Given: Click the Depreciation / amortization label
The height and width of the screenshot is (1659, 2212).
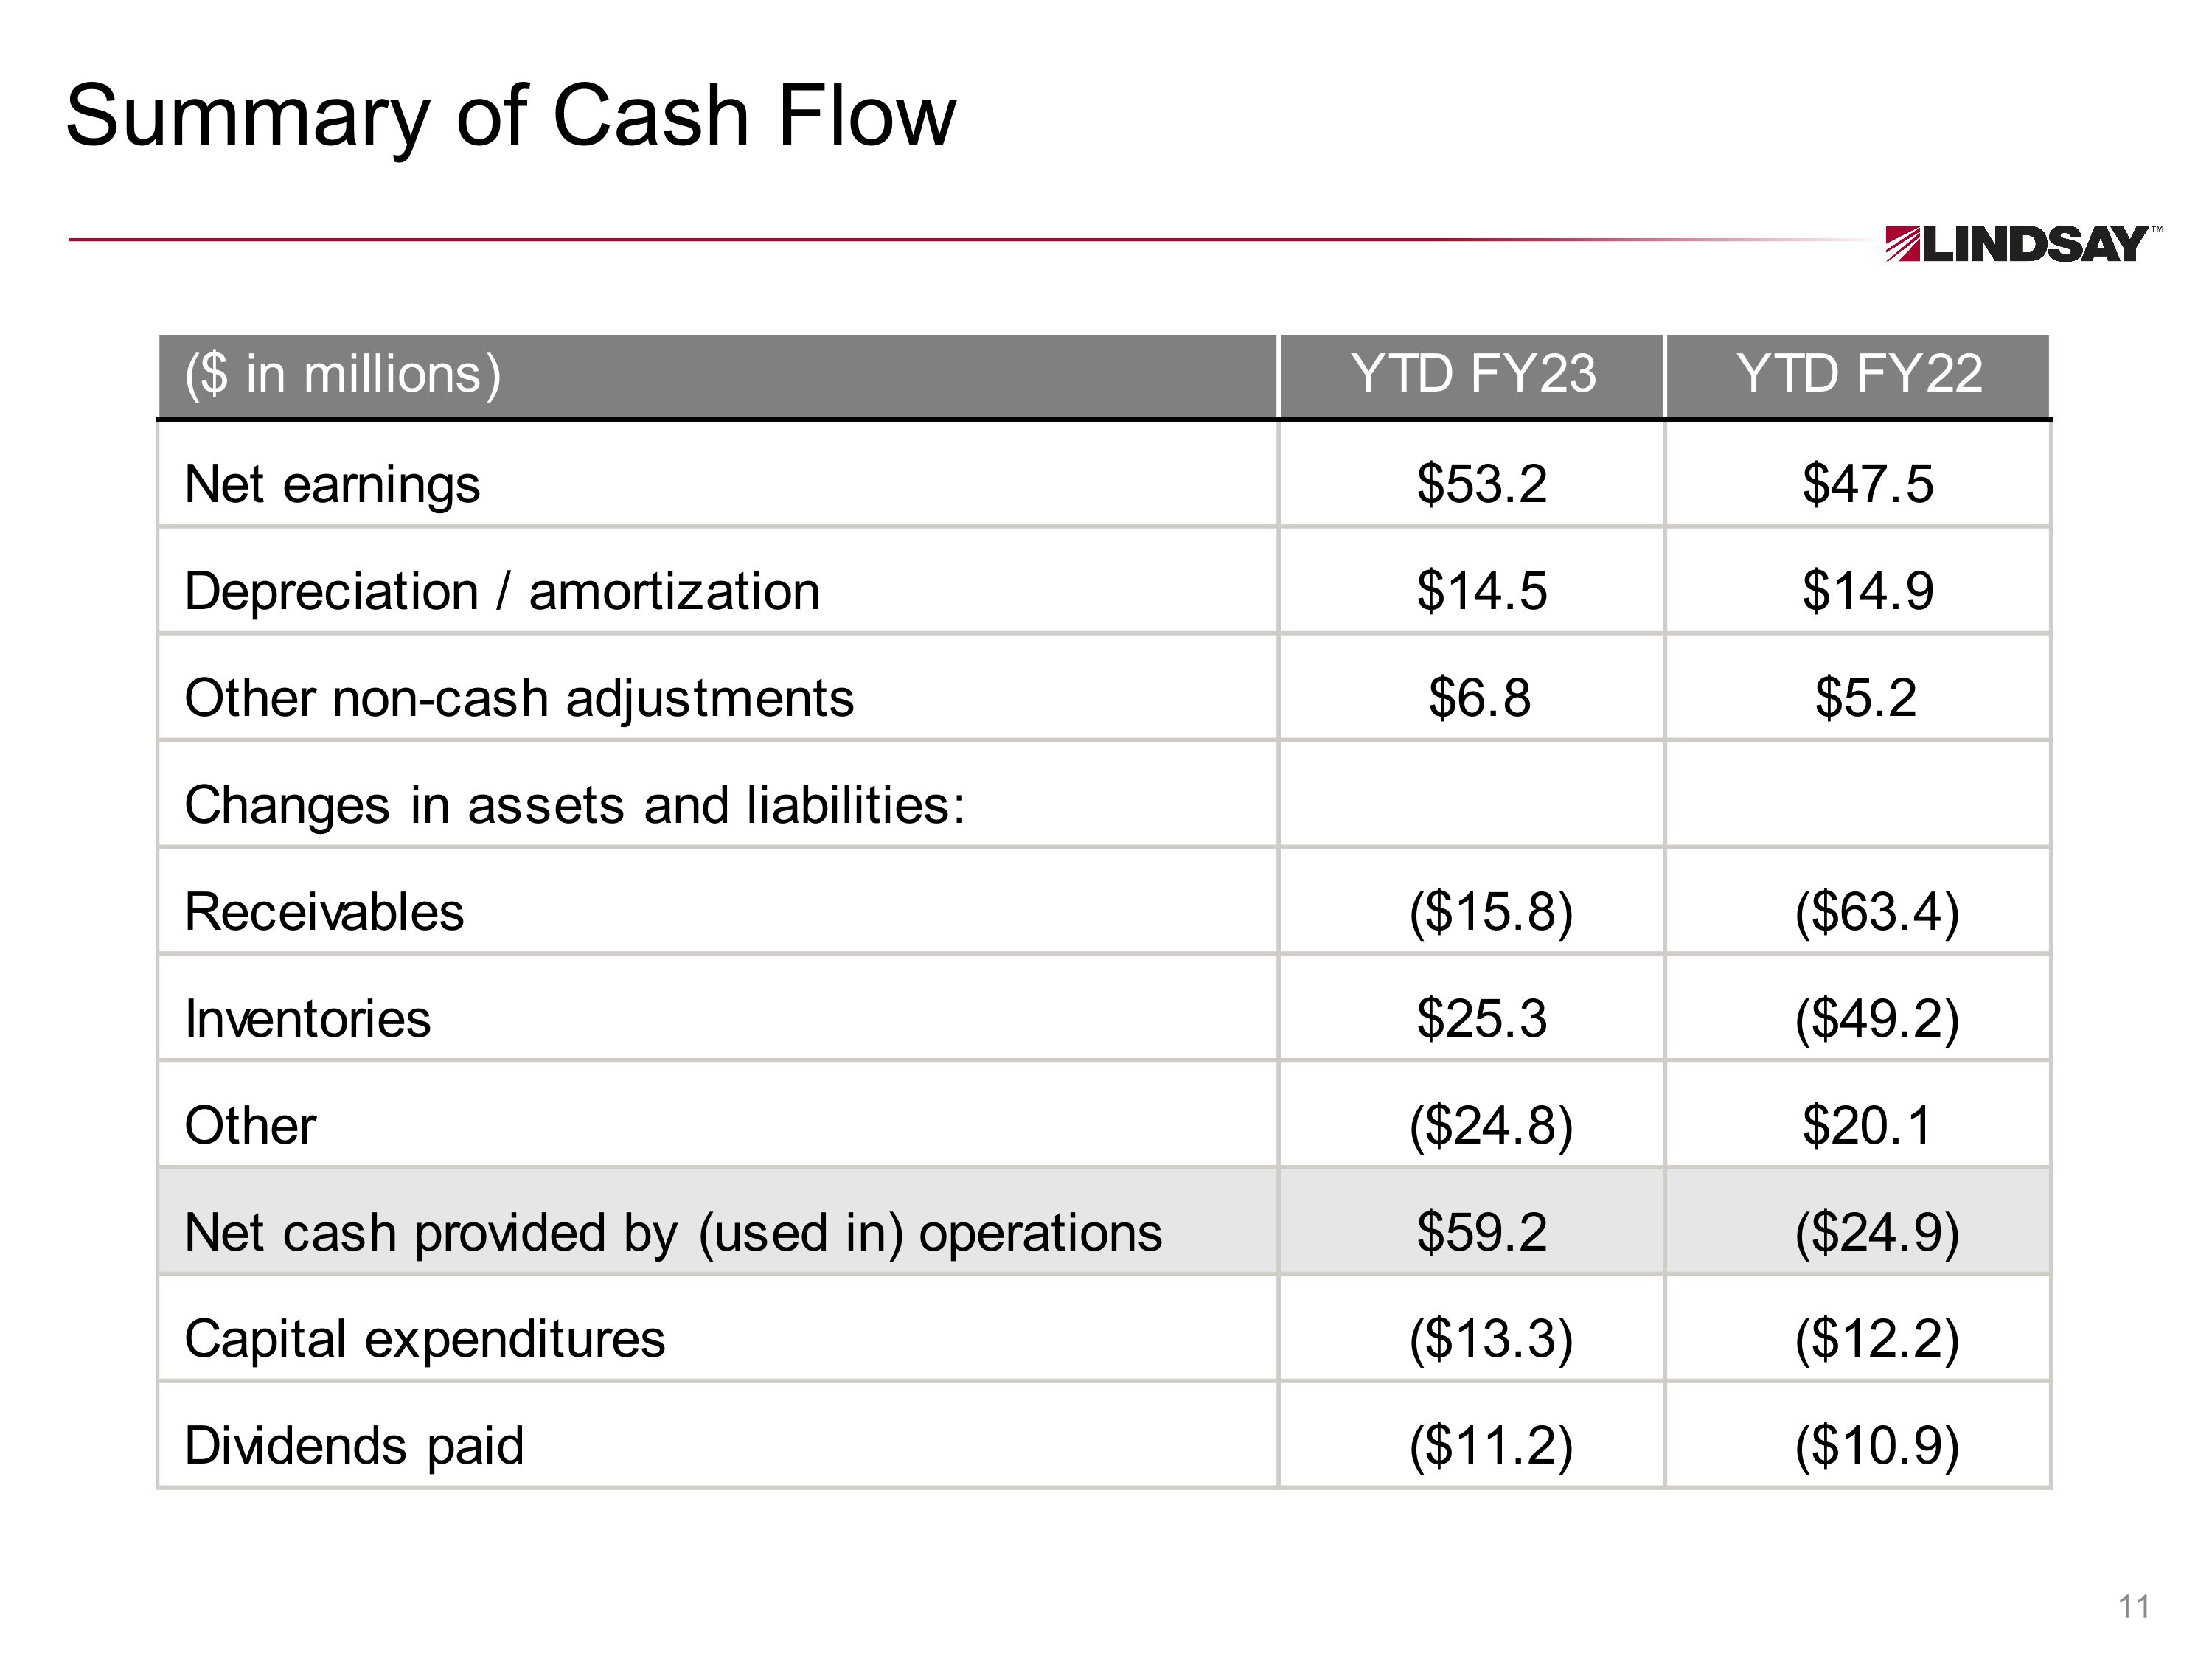Looking at the screenshot, I should pyautogui.click(x=502, y=591).
